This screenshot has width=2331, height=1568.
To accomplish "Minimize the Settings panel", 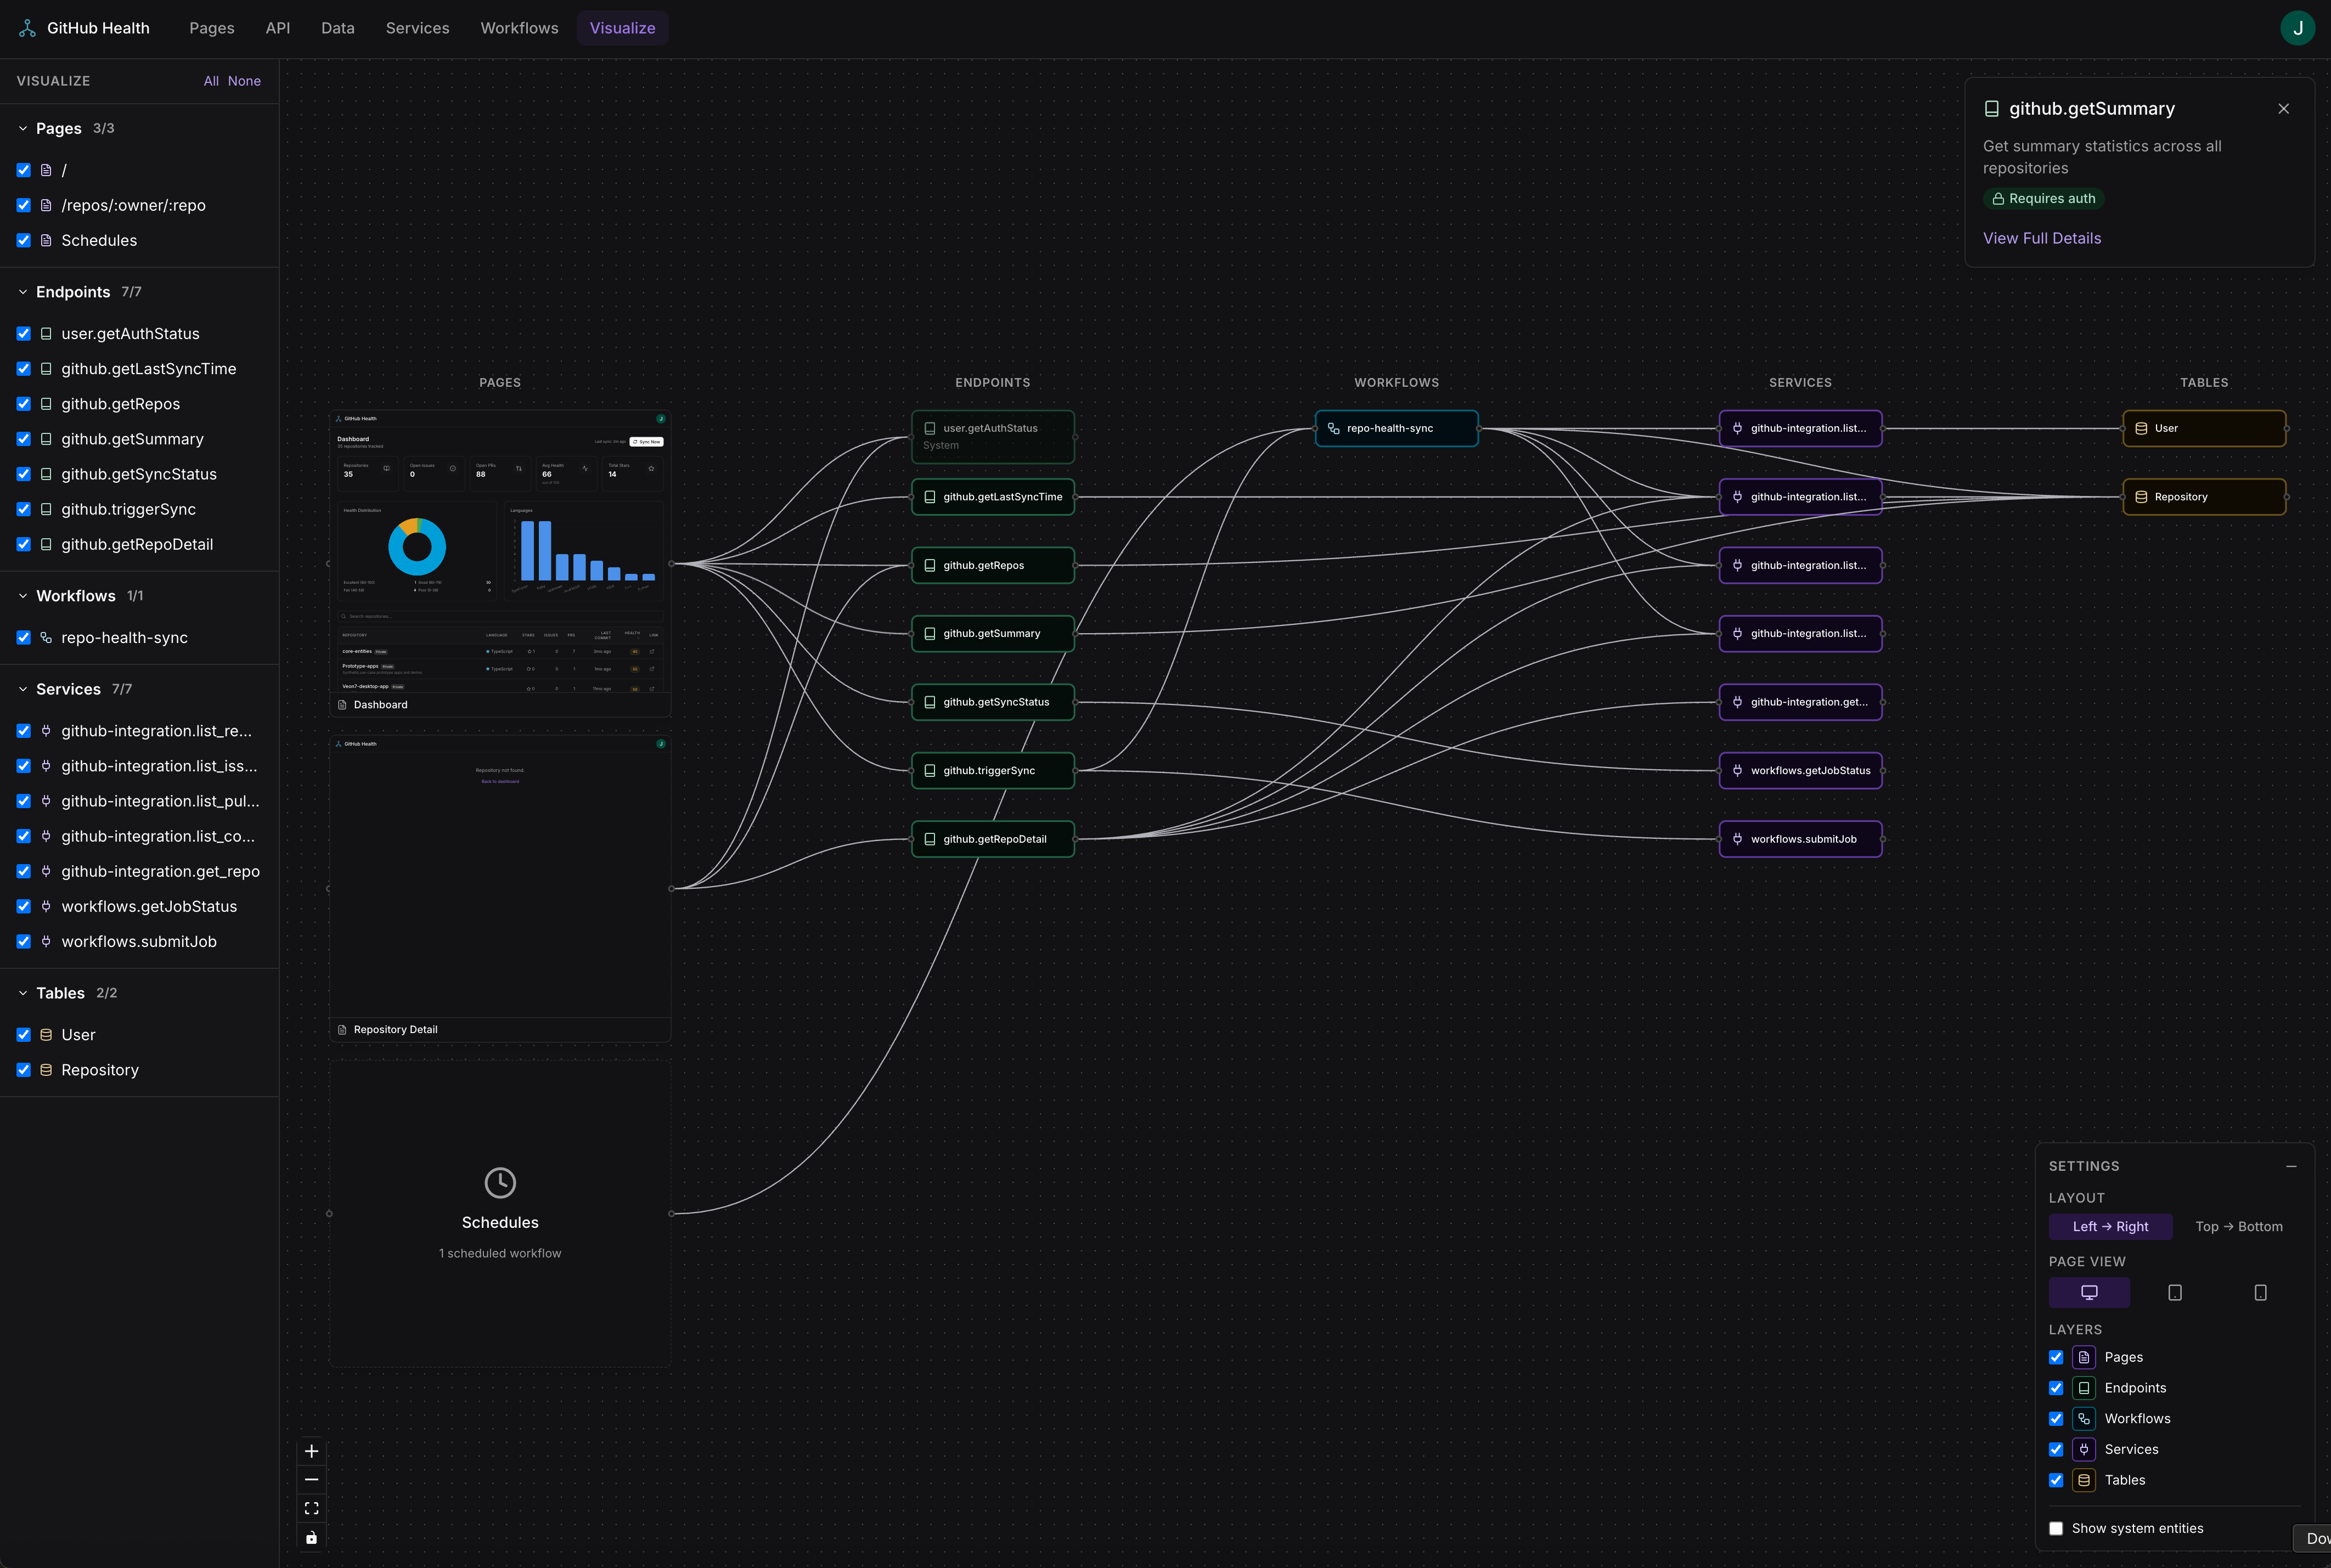I will 2291,1166.
